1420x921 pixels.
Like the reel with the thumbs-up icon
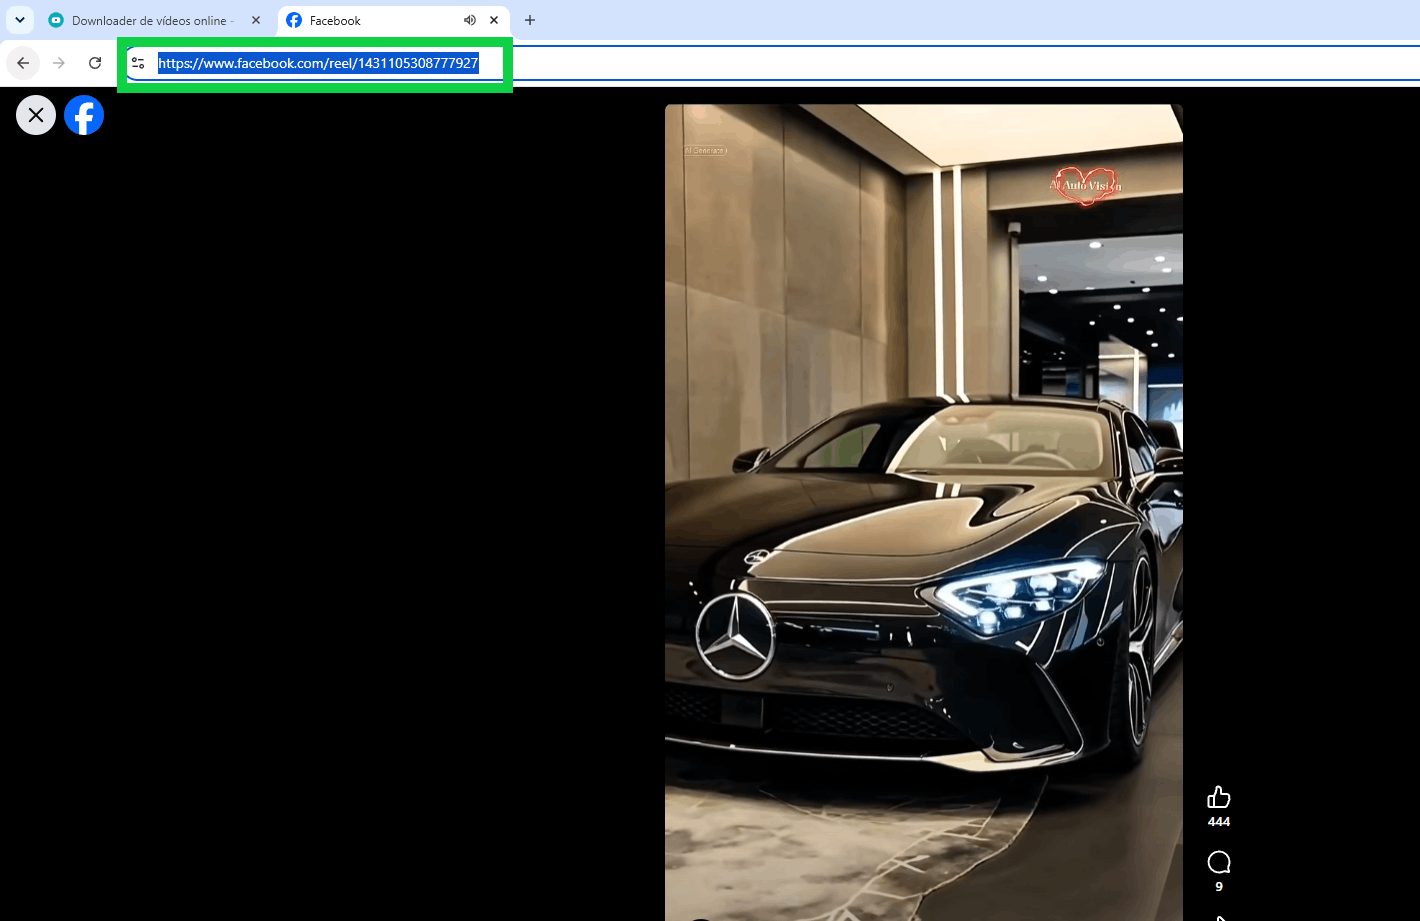[1218, 797]
